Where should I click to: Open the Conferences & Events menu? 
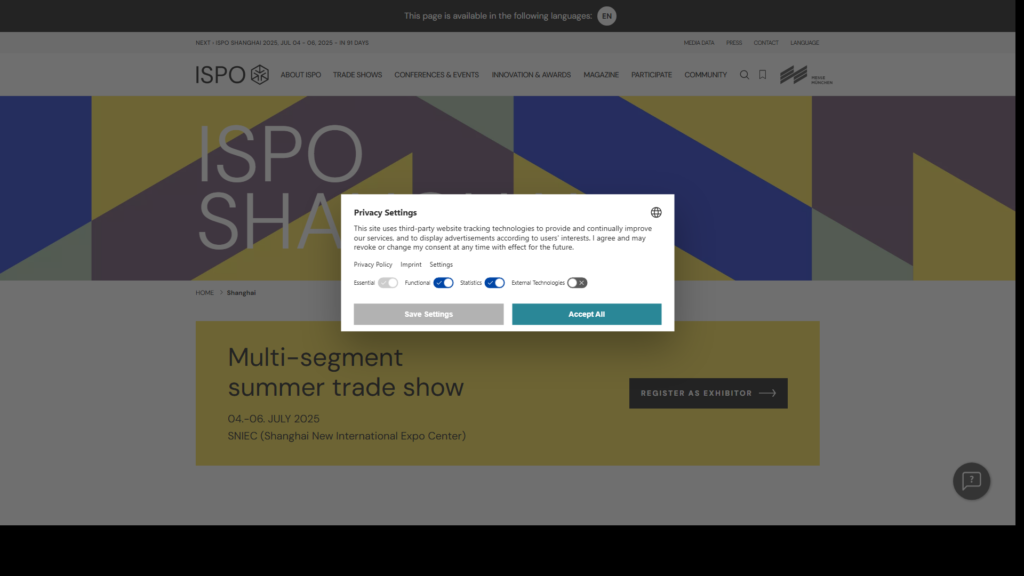click(436, 75)
